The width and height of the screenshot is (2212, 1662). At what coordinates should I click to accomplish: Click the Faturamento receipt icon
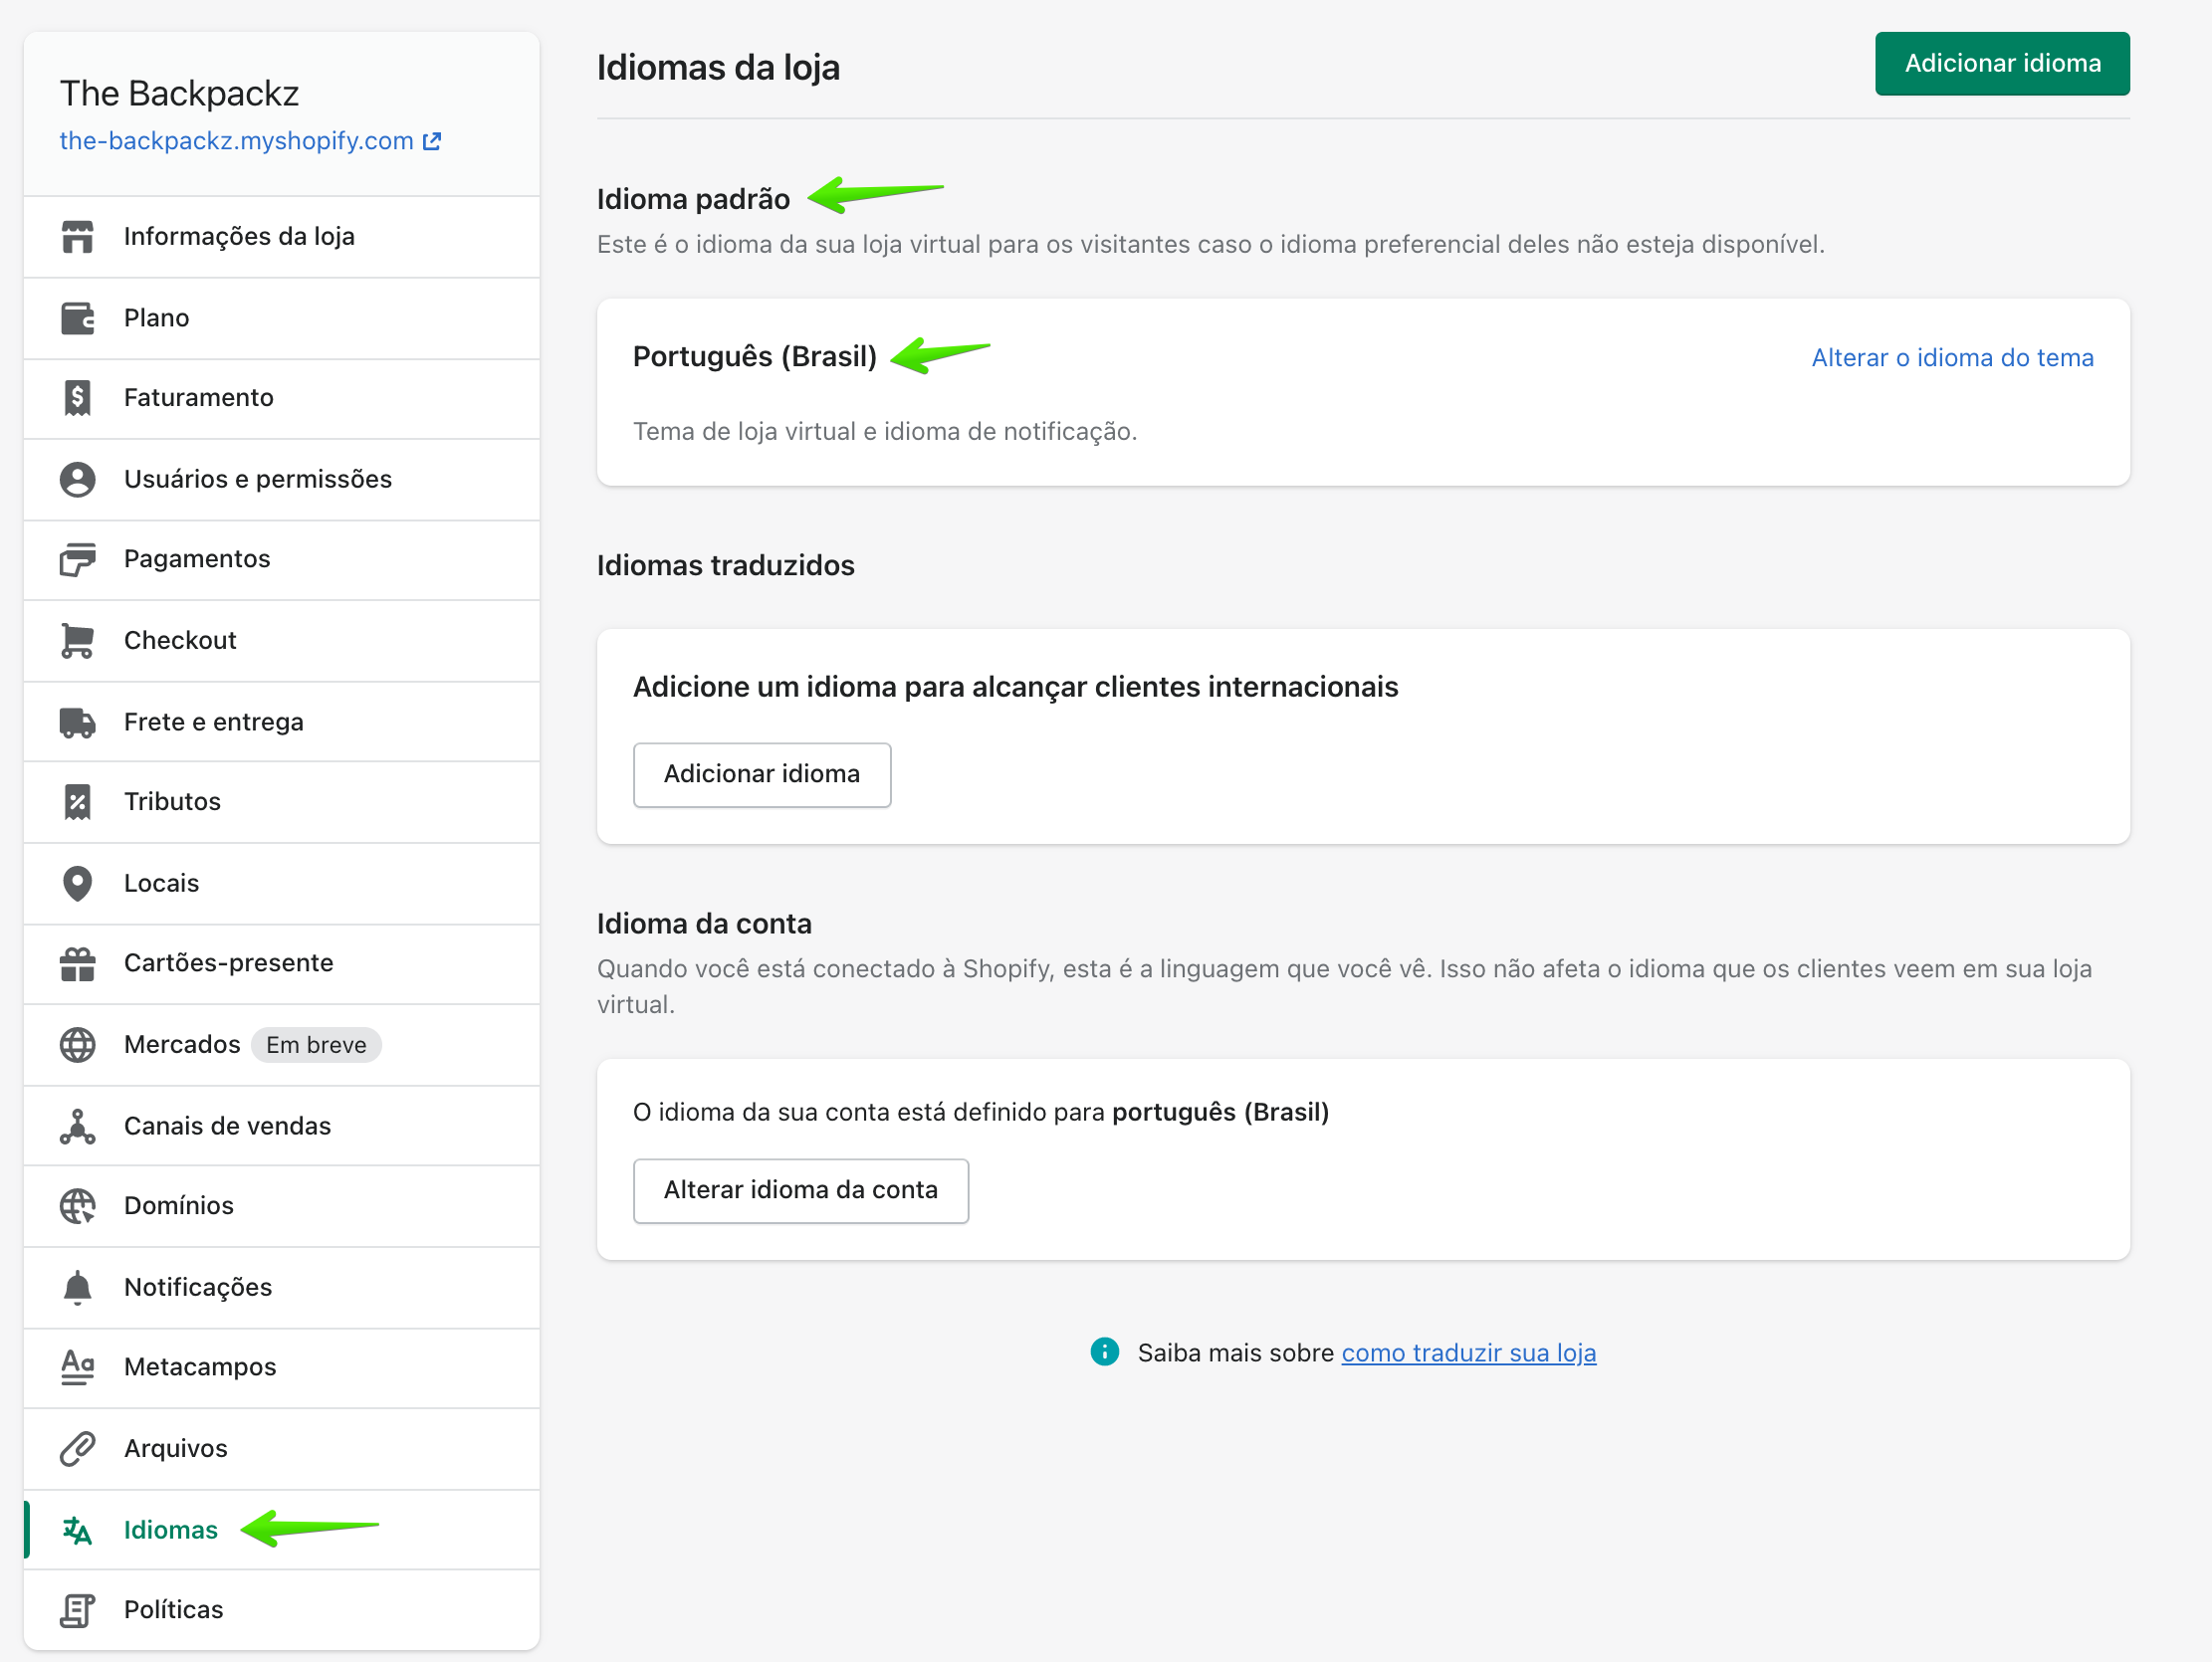77,398
